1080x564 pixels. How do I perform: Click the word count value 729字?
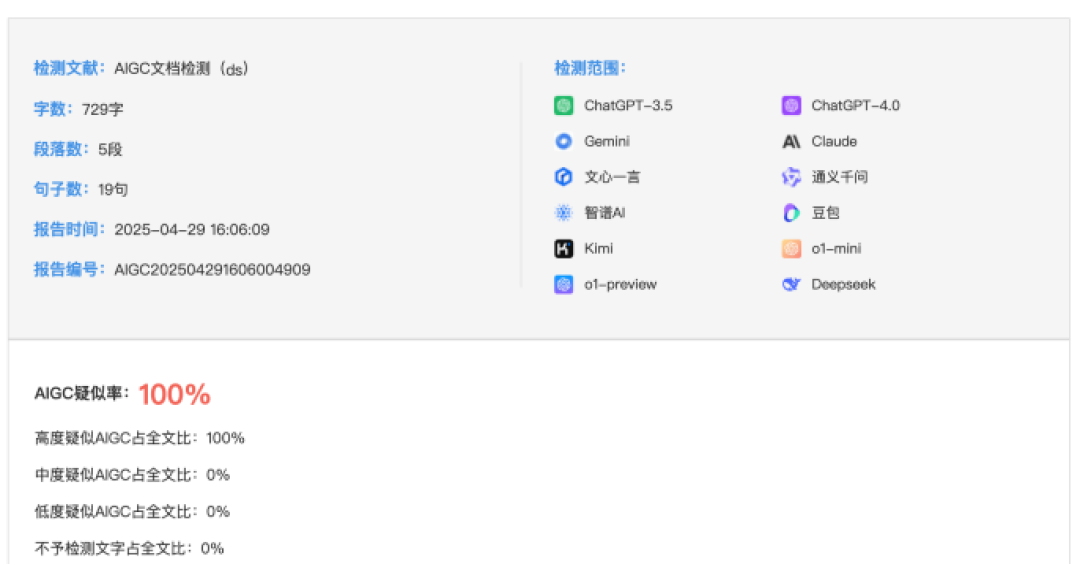pos(103,109)
